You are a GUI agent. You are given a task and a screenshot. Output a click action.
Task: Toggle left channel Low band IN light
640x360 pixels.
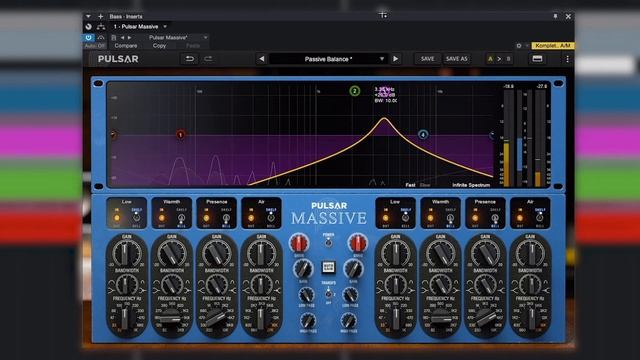117,218
